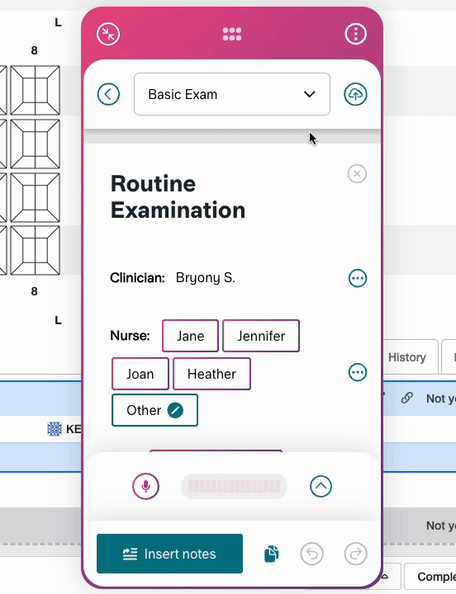Click the Insert notes button

pyautogui.click(x=170, y=554)
